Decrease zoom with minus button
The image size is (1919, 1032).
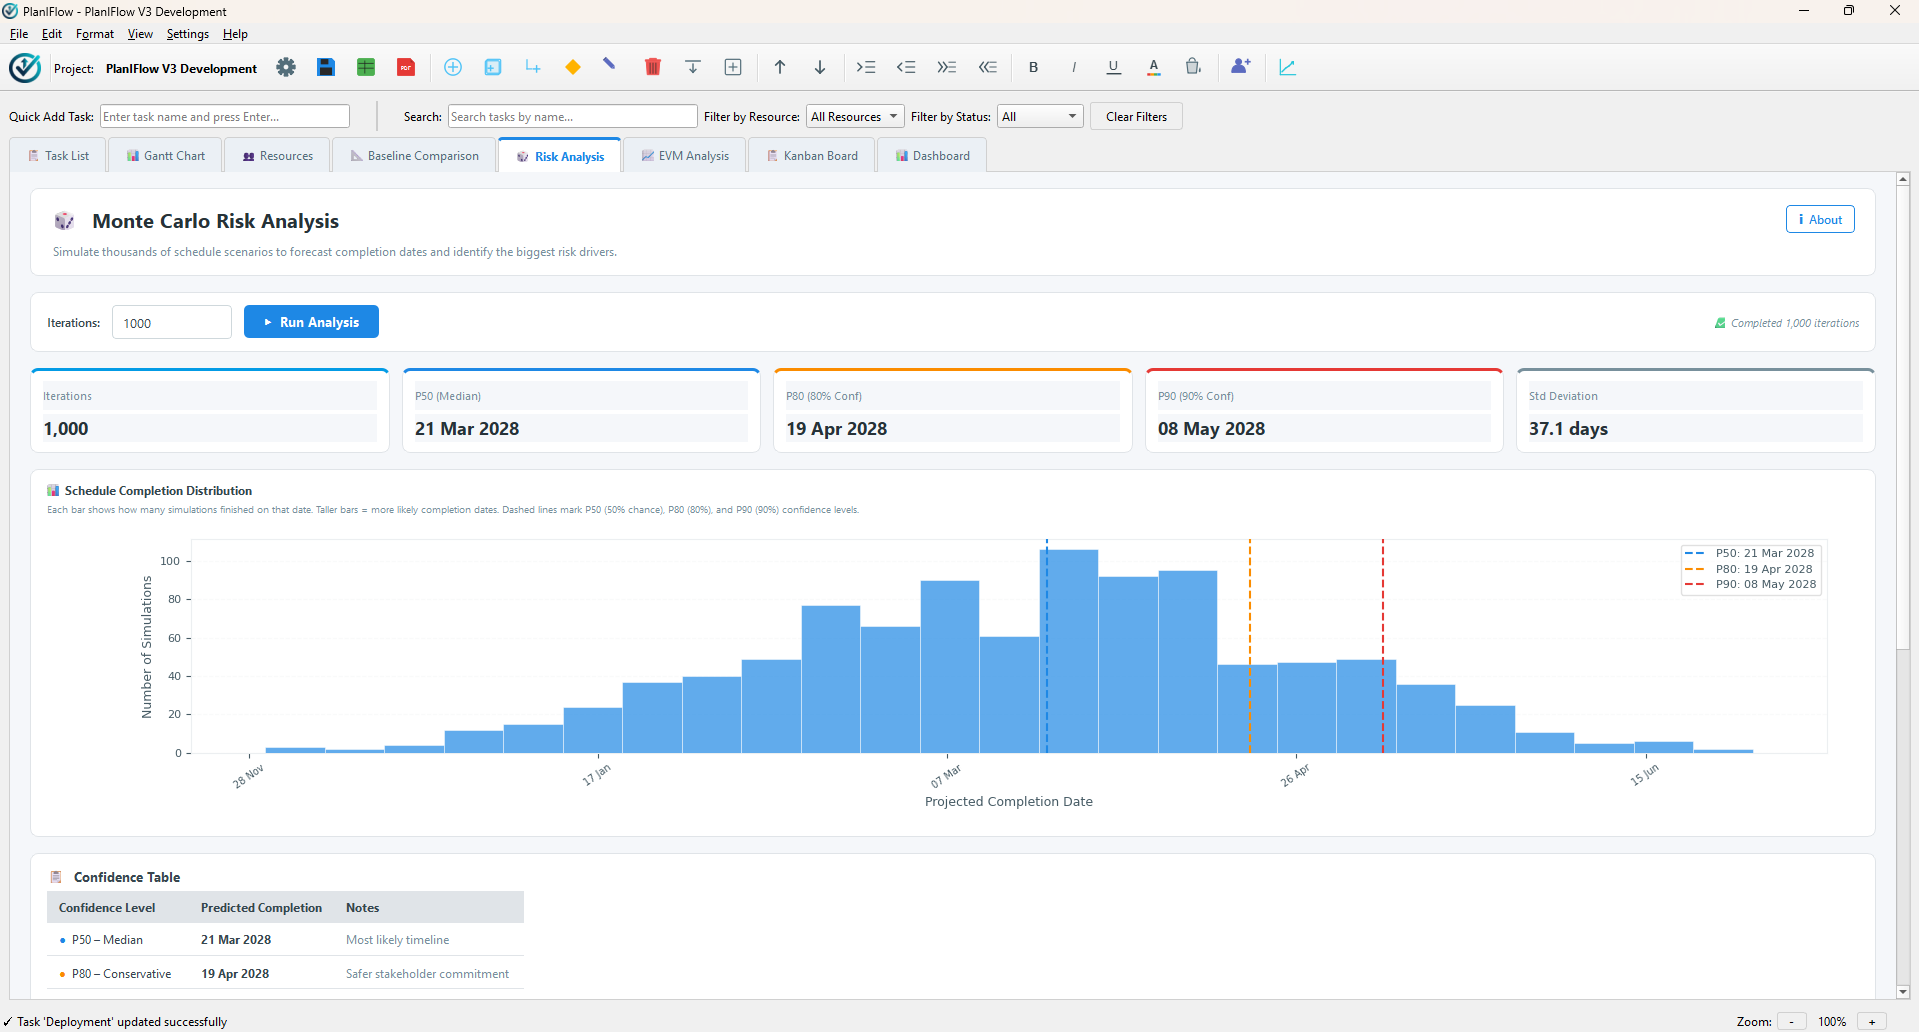1791,1022
